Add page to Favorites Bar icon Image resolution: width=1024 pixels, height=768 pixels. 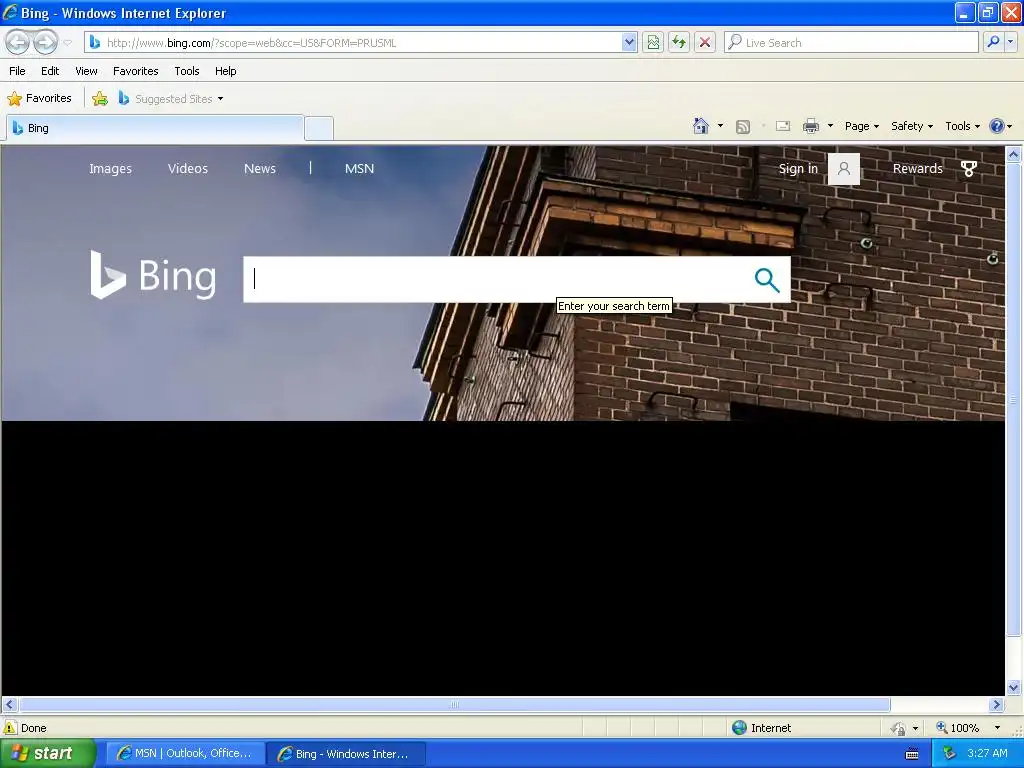coord(100,99)
